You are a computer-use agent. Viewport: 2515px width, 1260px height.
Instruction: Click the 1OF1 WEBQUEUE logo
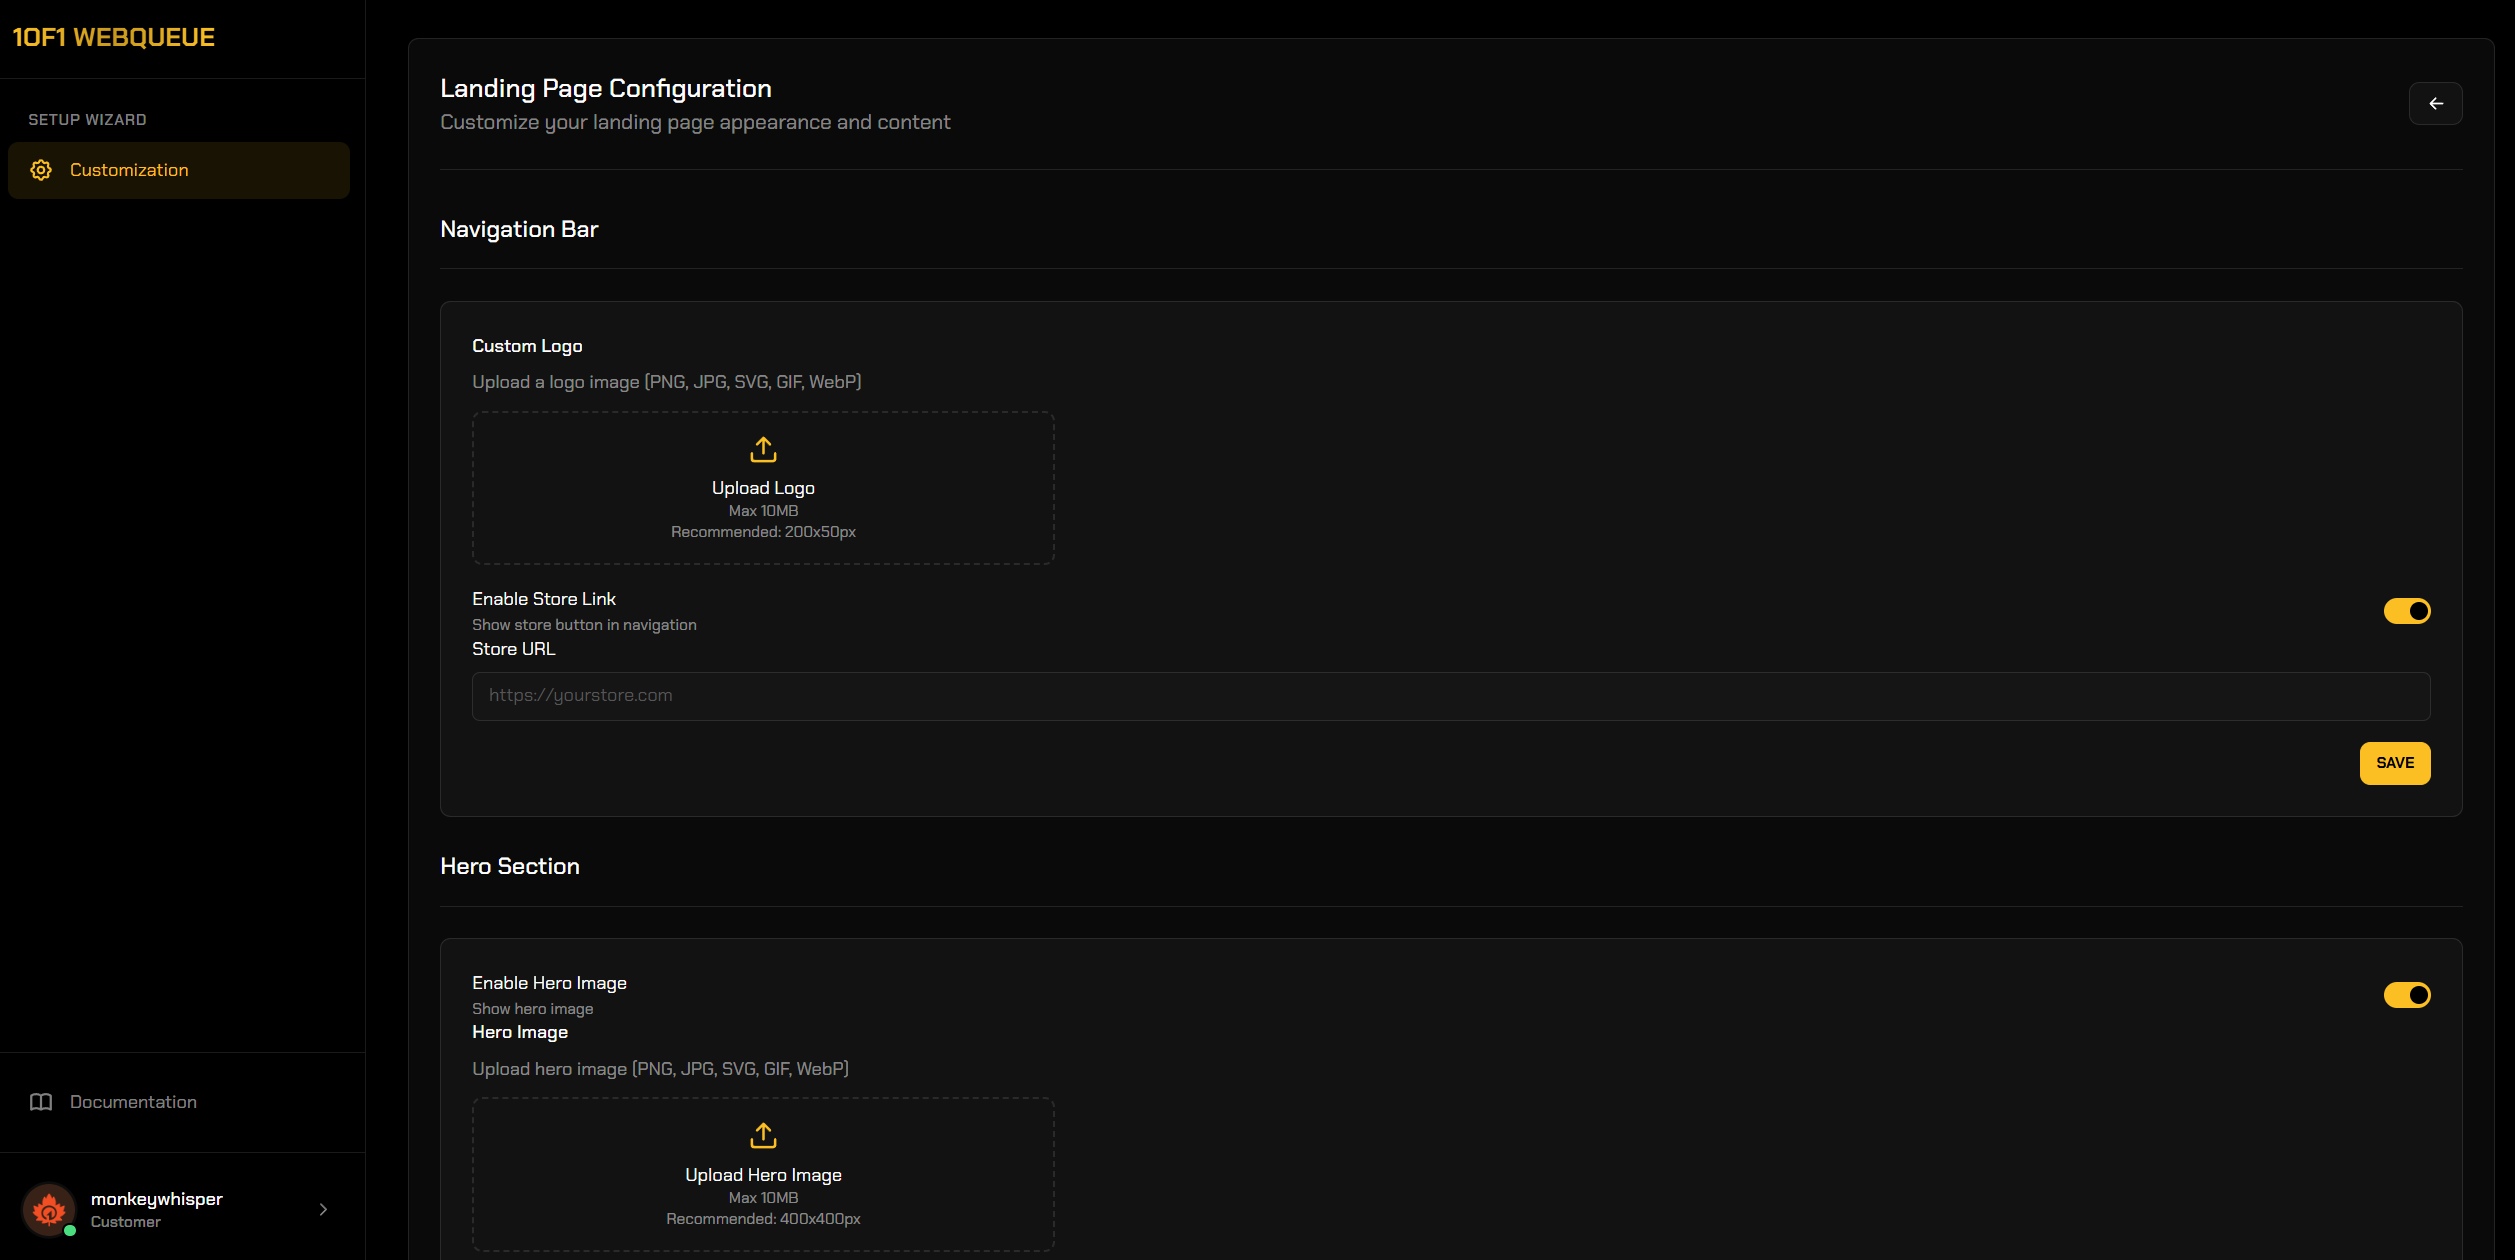113,37
